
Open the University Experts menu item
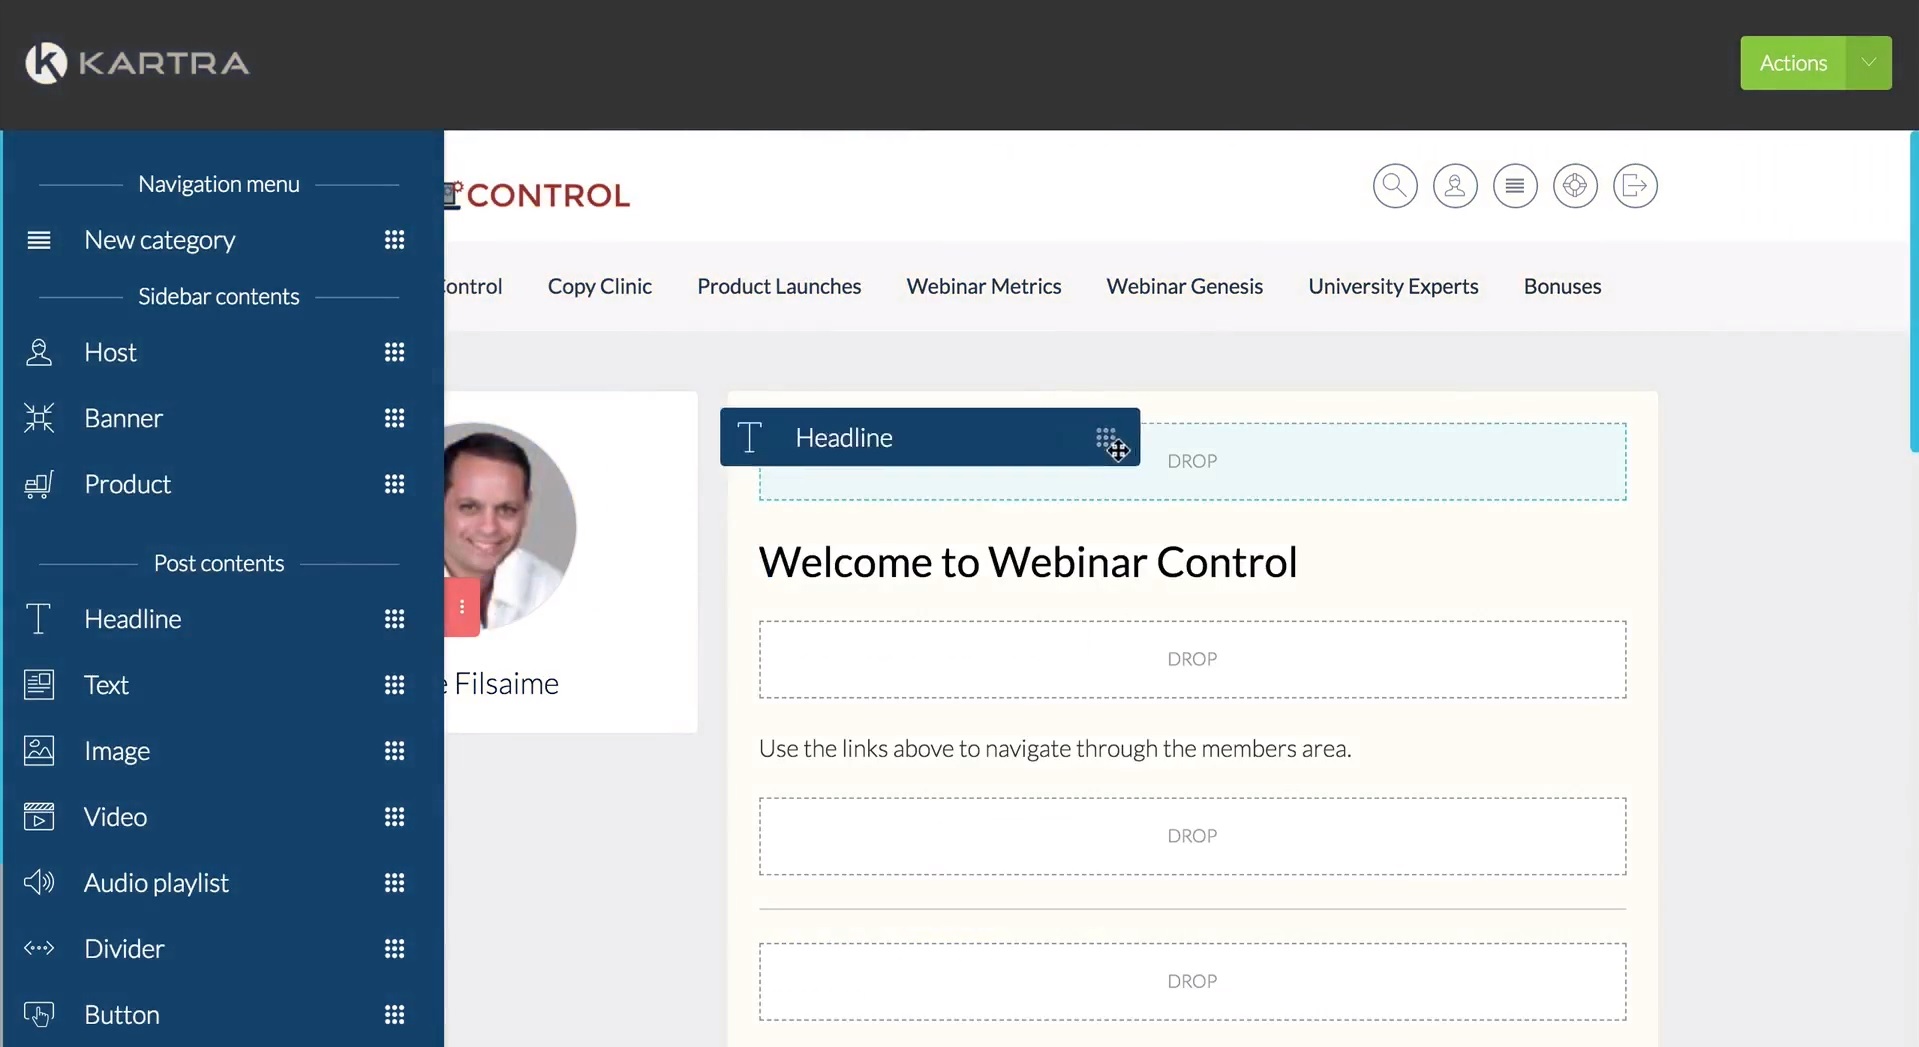click(1393, 286)
